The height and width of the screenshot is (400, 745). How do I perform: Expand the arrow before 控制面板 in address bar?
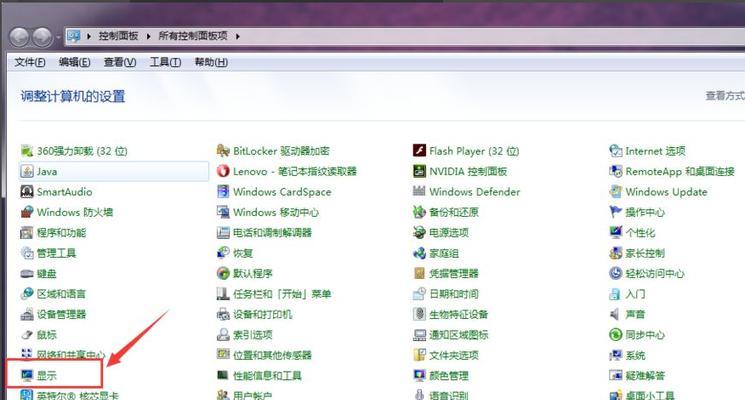89,36
